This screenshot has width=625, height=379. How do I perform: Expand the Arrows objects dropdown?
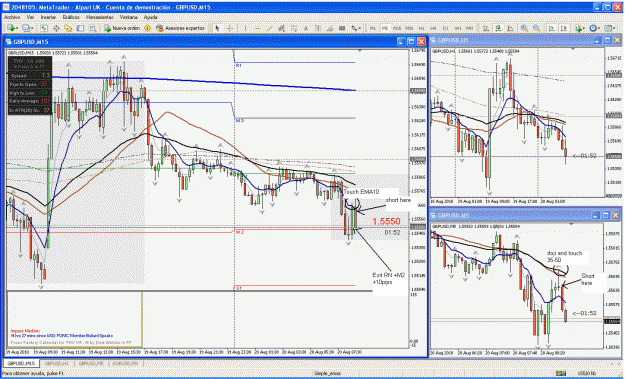pos(359,28)
